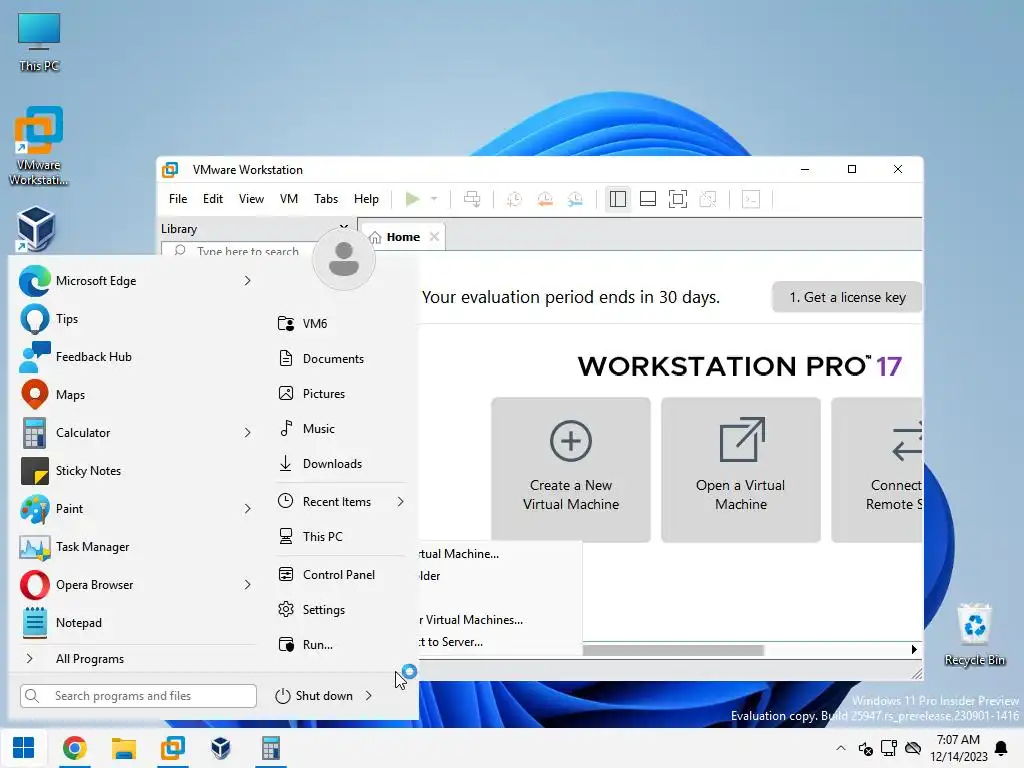Click the Take Snapshot toolbar icon
This screenshot has height=768, width=1024.
pyautogui.click(x=514, y=199)
